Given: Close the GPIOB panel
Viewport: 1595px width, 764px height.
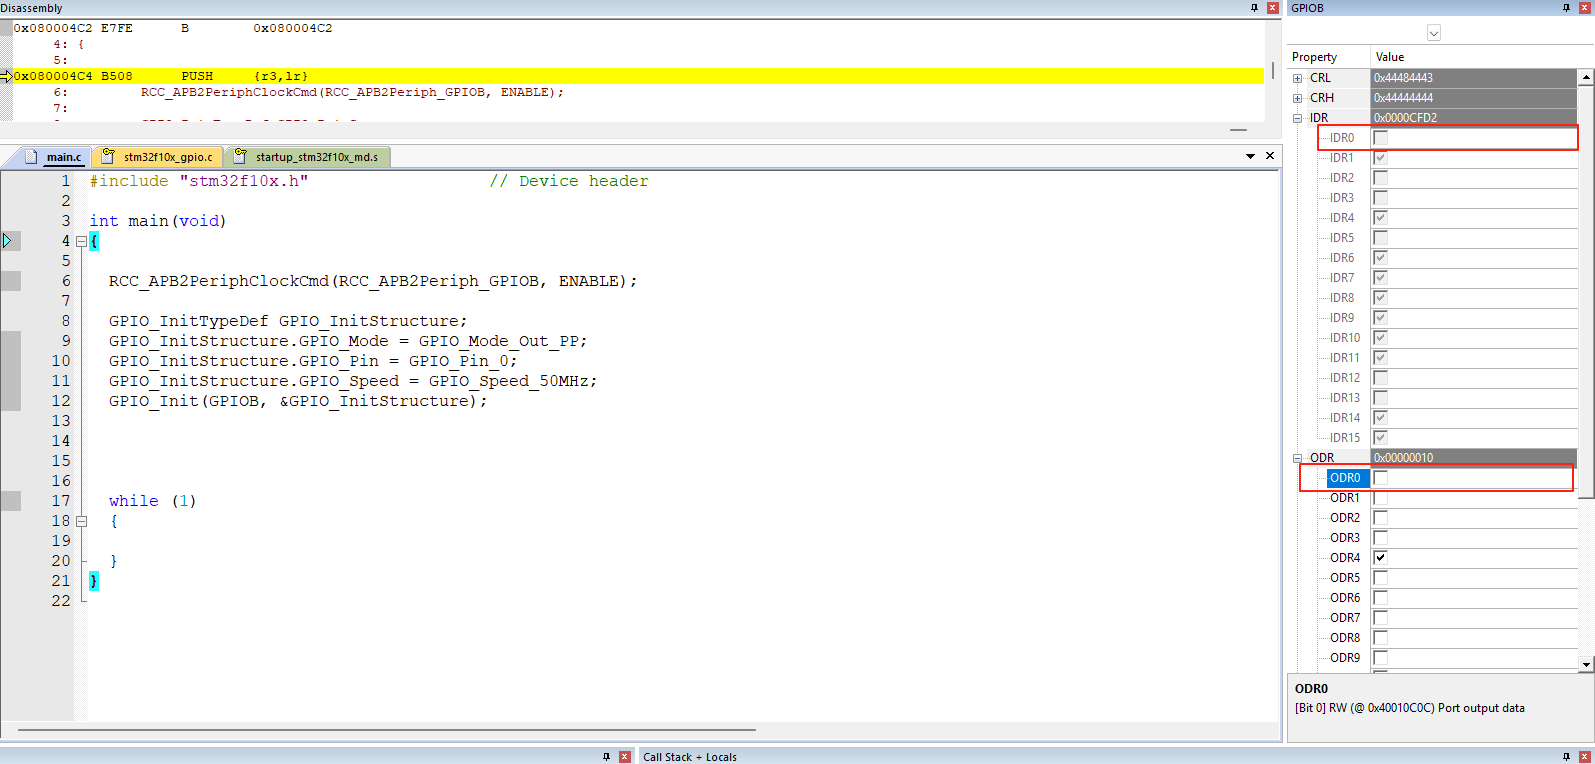Looking at the screenshot, I should click(x=1584, y=8).
